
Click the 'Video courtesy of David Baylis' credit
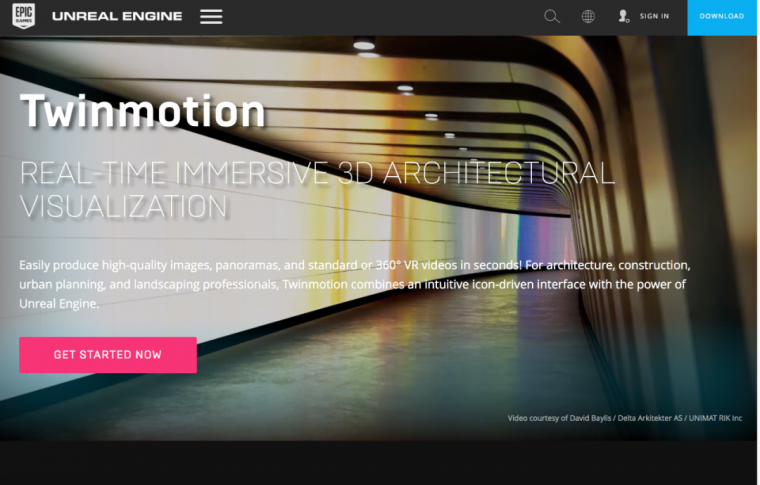tap(624, 418)
